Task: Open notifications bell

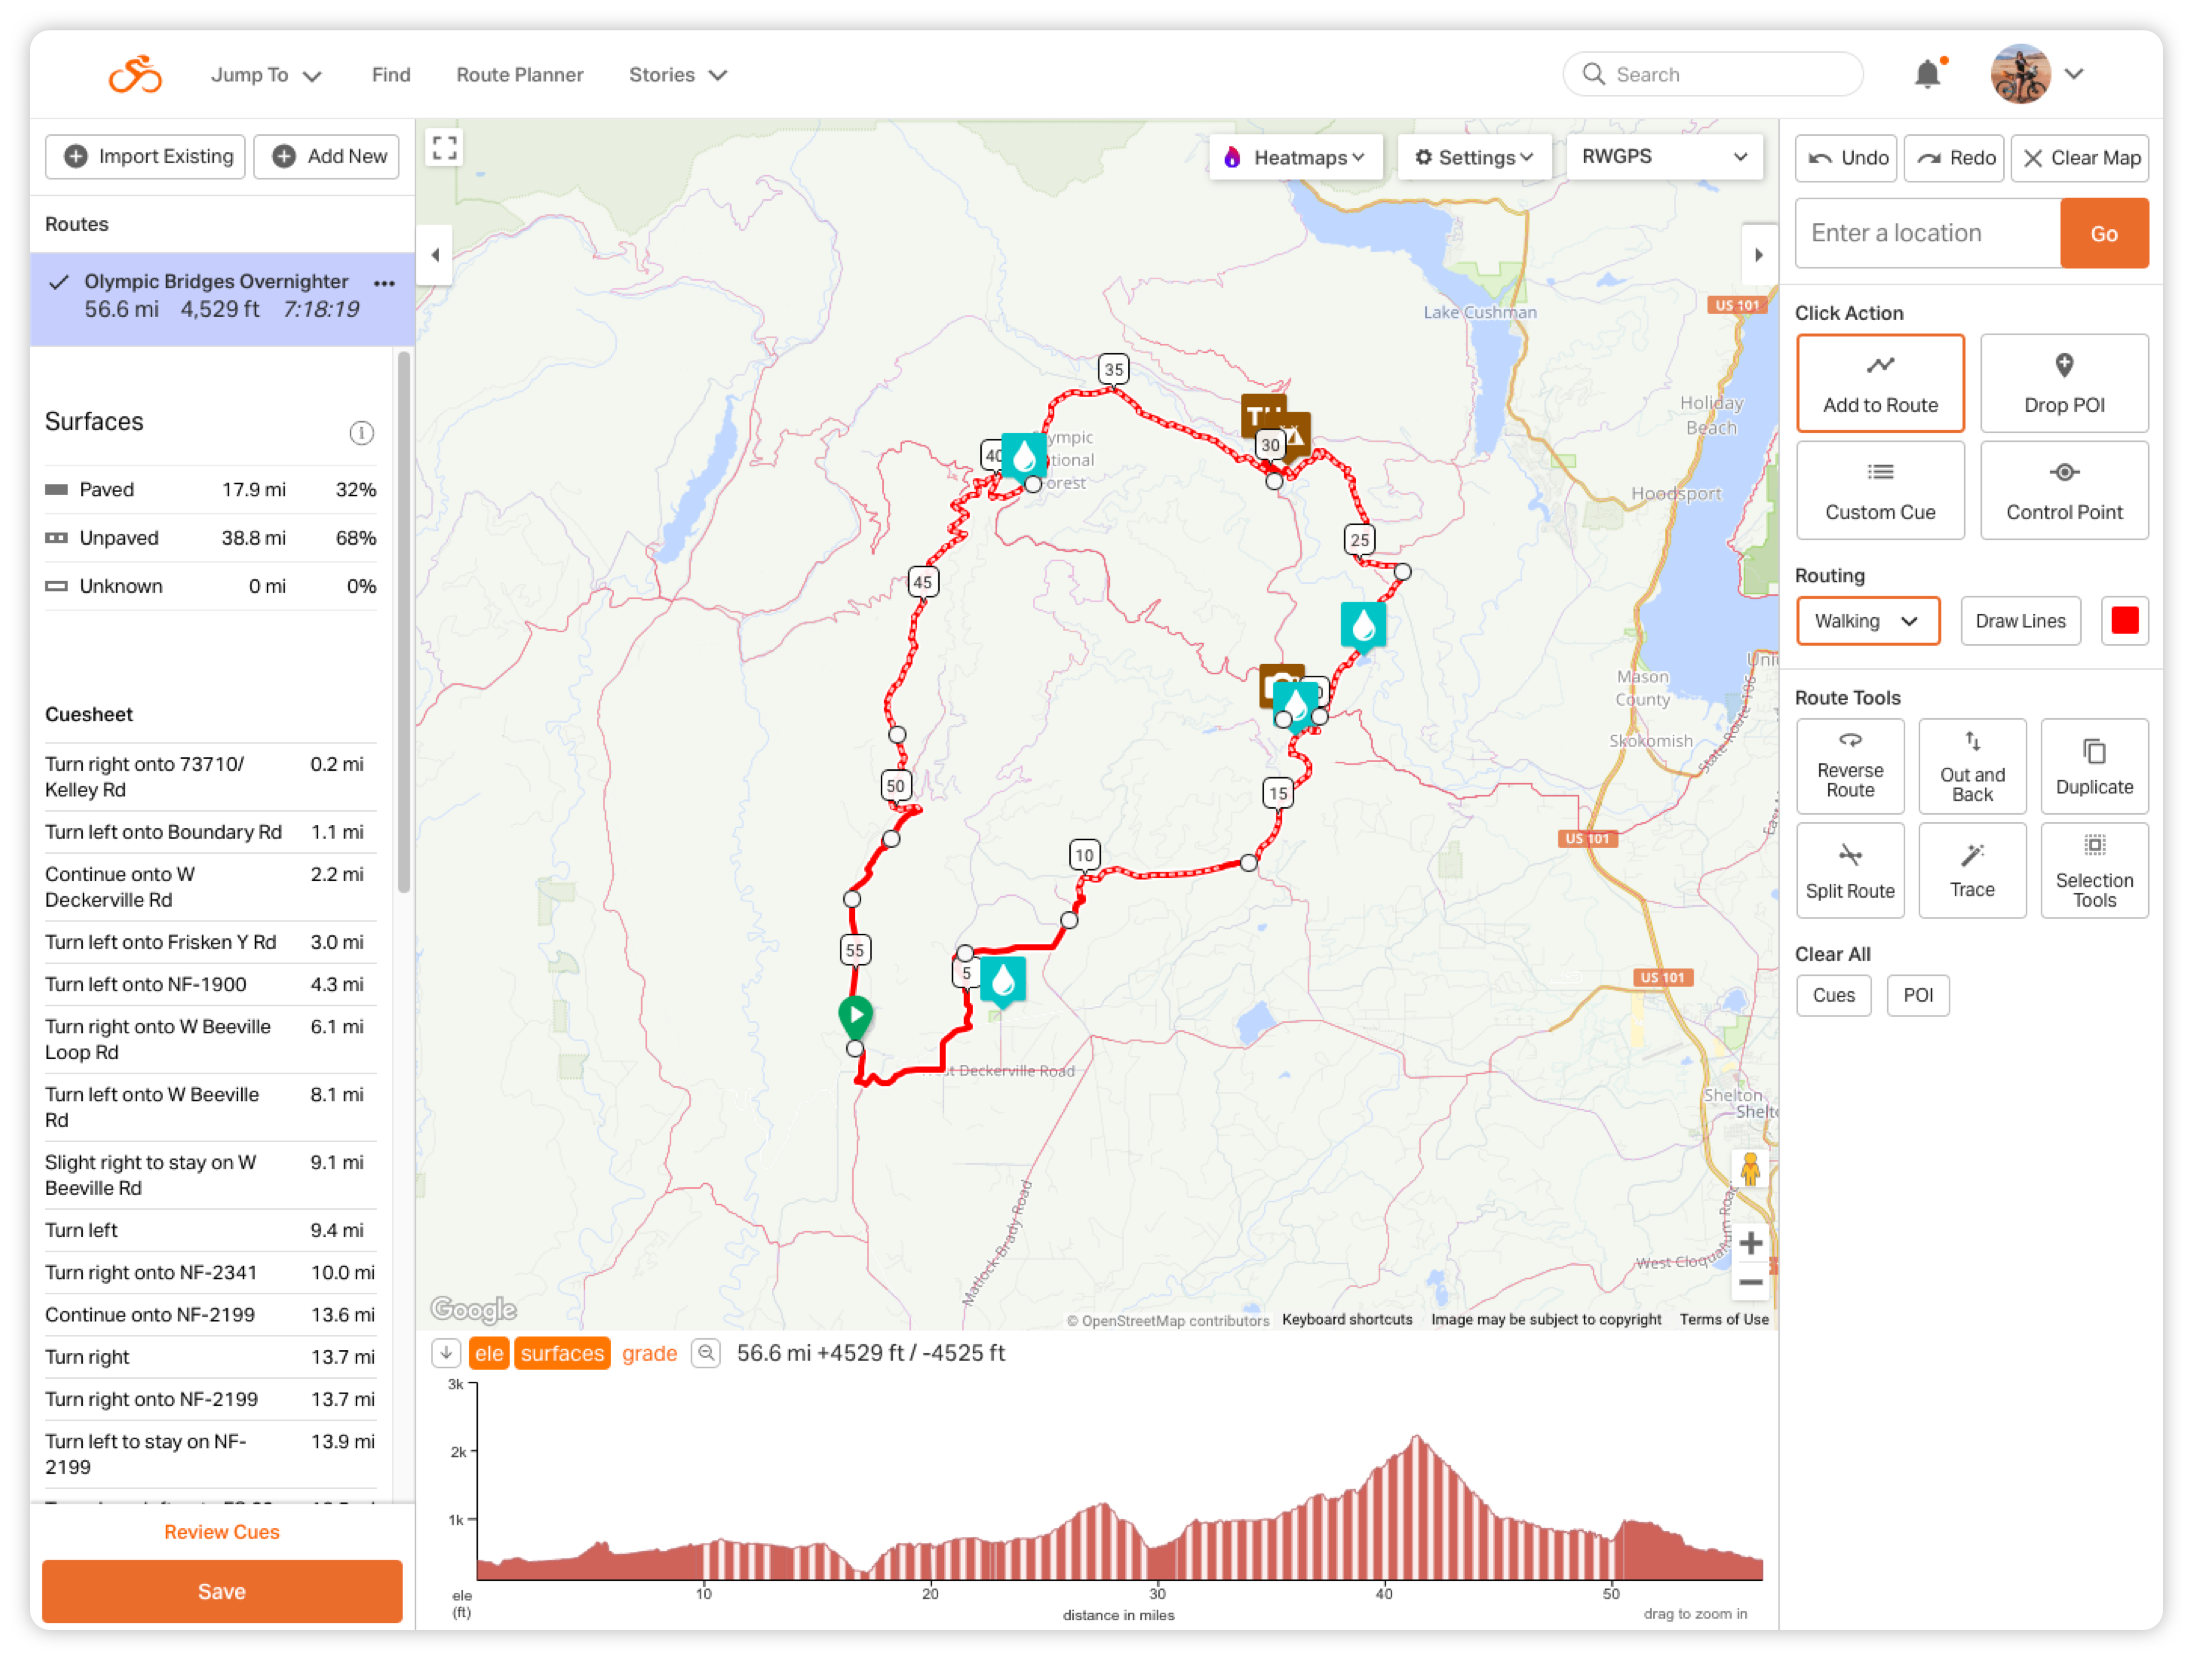Action: (x=1927, y=74)
